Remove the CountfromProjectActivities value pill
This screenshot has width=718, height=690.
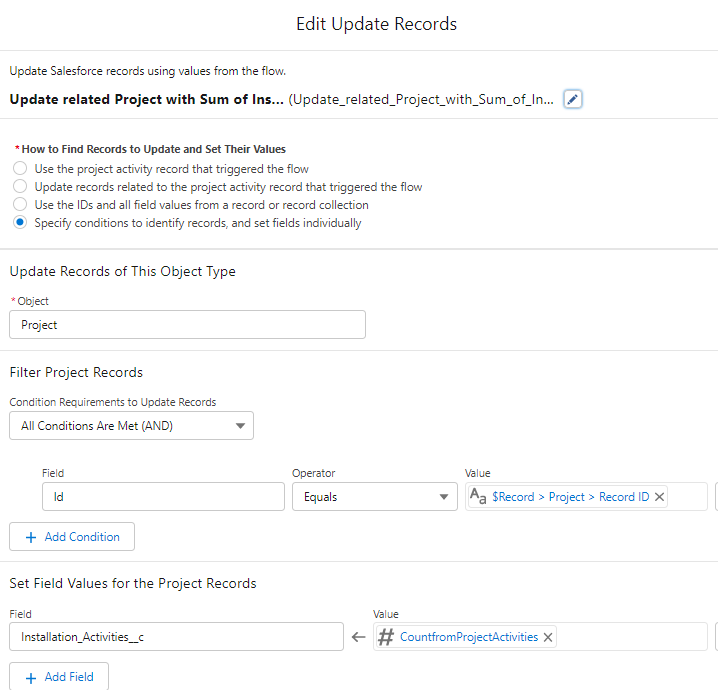click(x=548, y=637)
